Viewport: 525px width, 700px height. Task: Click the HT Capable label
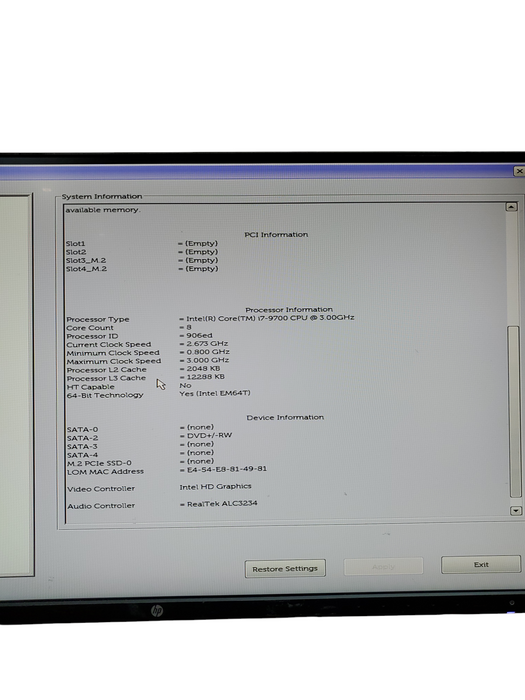point(91,387)
